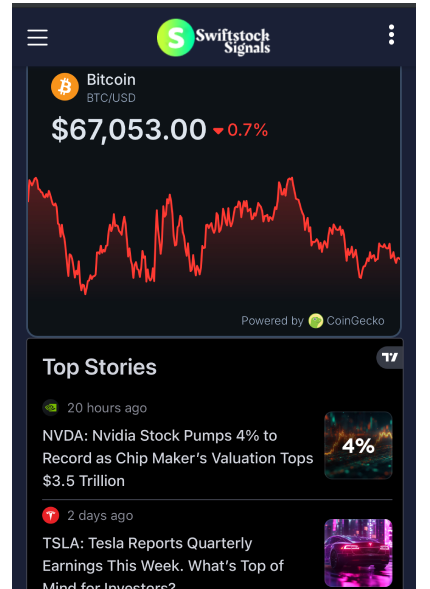Click the highest peak on Bitcoin chart
The height and width of the screenshot is (589, 430).
click(x=290, y=179)
